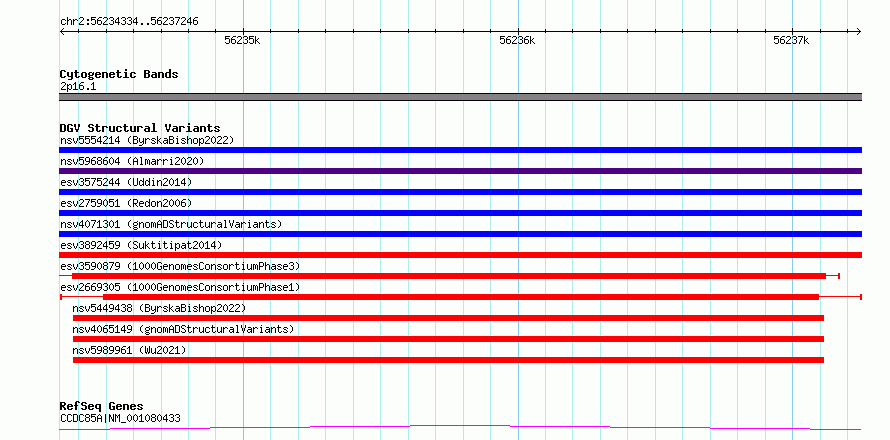This screenshot has width=890, height=440.
Task: Click the esv2759051 (Redon2006) label
Action: click(126, 203)
